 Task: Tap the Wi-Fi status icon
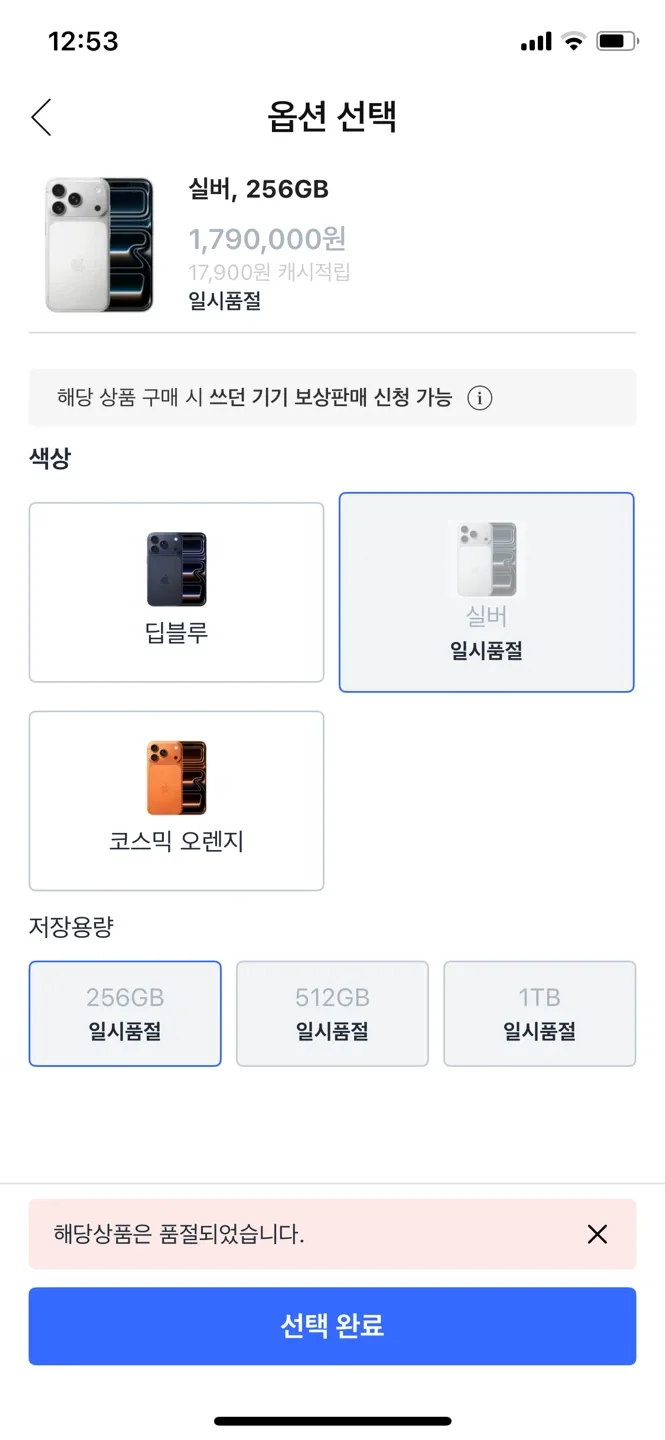(573, 41)
